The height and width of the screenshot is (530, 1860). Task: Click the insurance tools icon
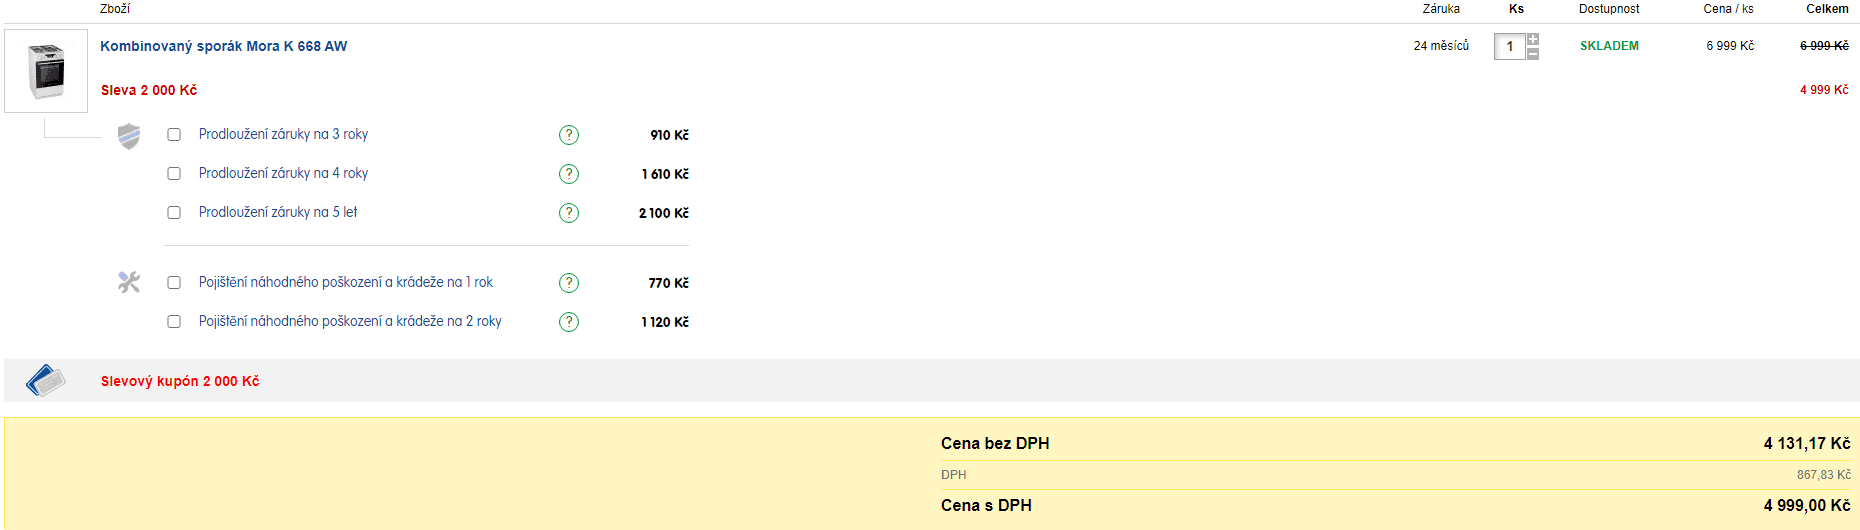click(x=129, y=282)
